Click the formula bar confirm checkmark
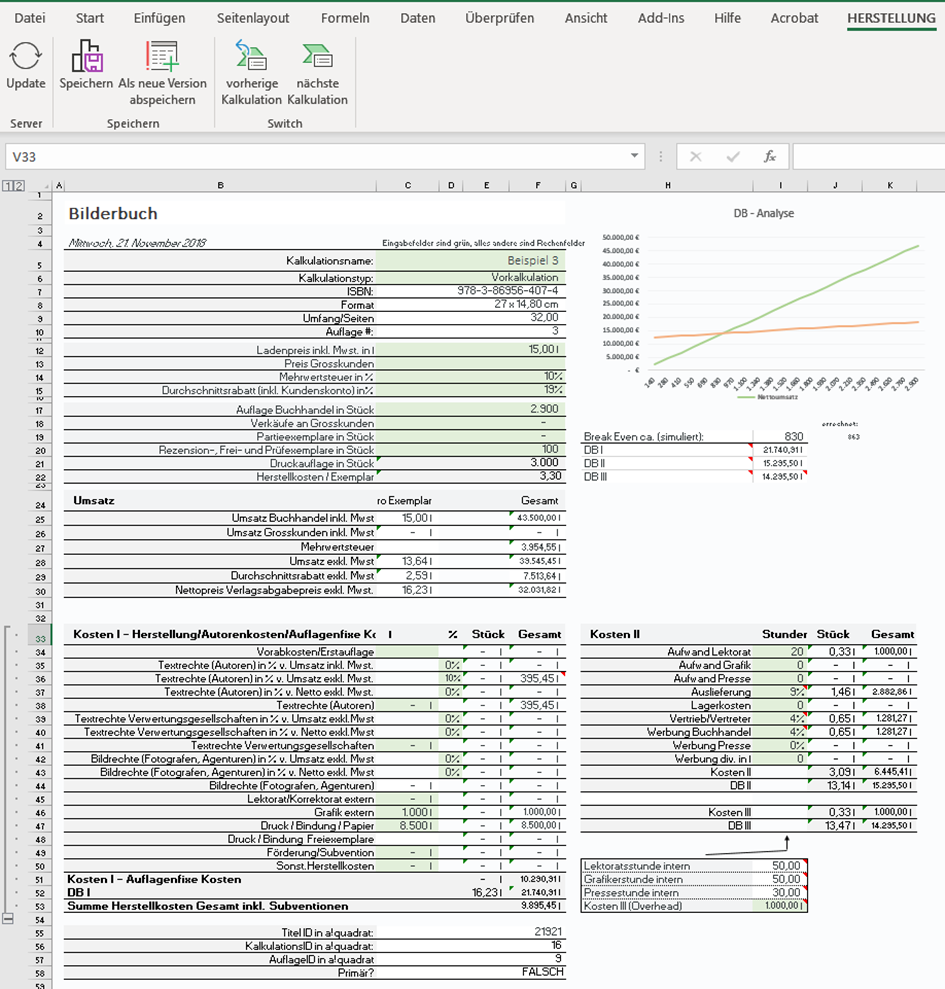The image size is (945, 989). coord(733,157)
